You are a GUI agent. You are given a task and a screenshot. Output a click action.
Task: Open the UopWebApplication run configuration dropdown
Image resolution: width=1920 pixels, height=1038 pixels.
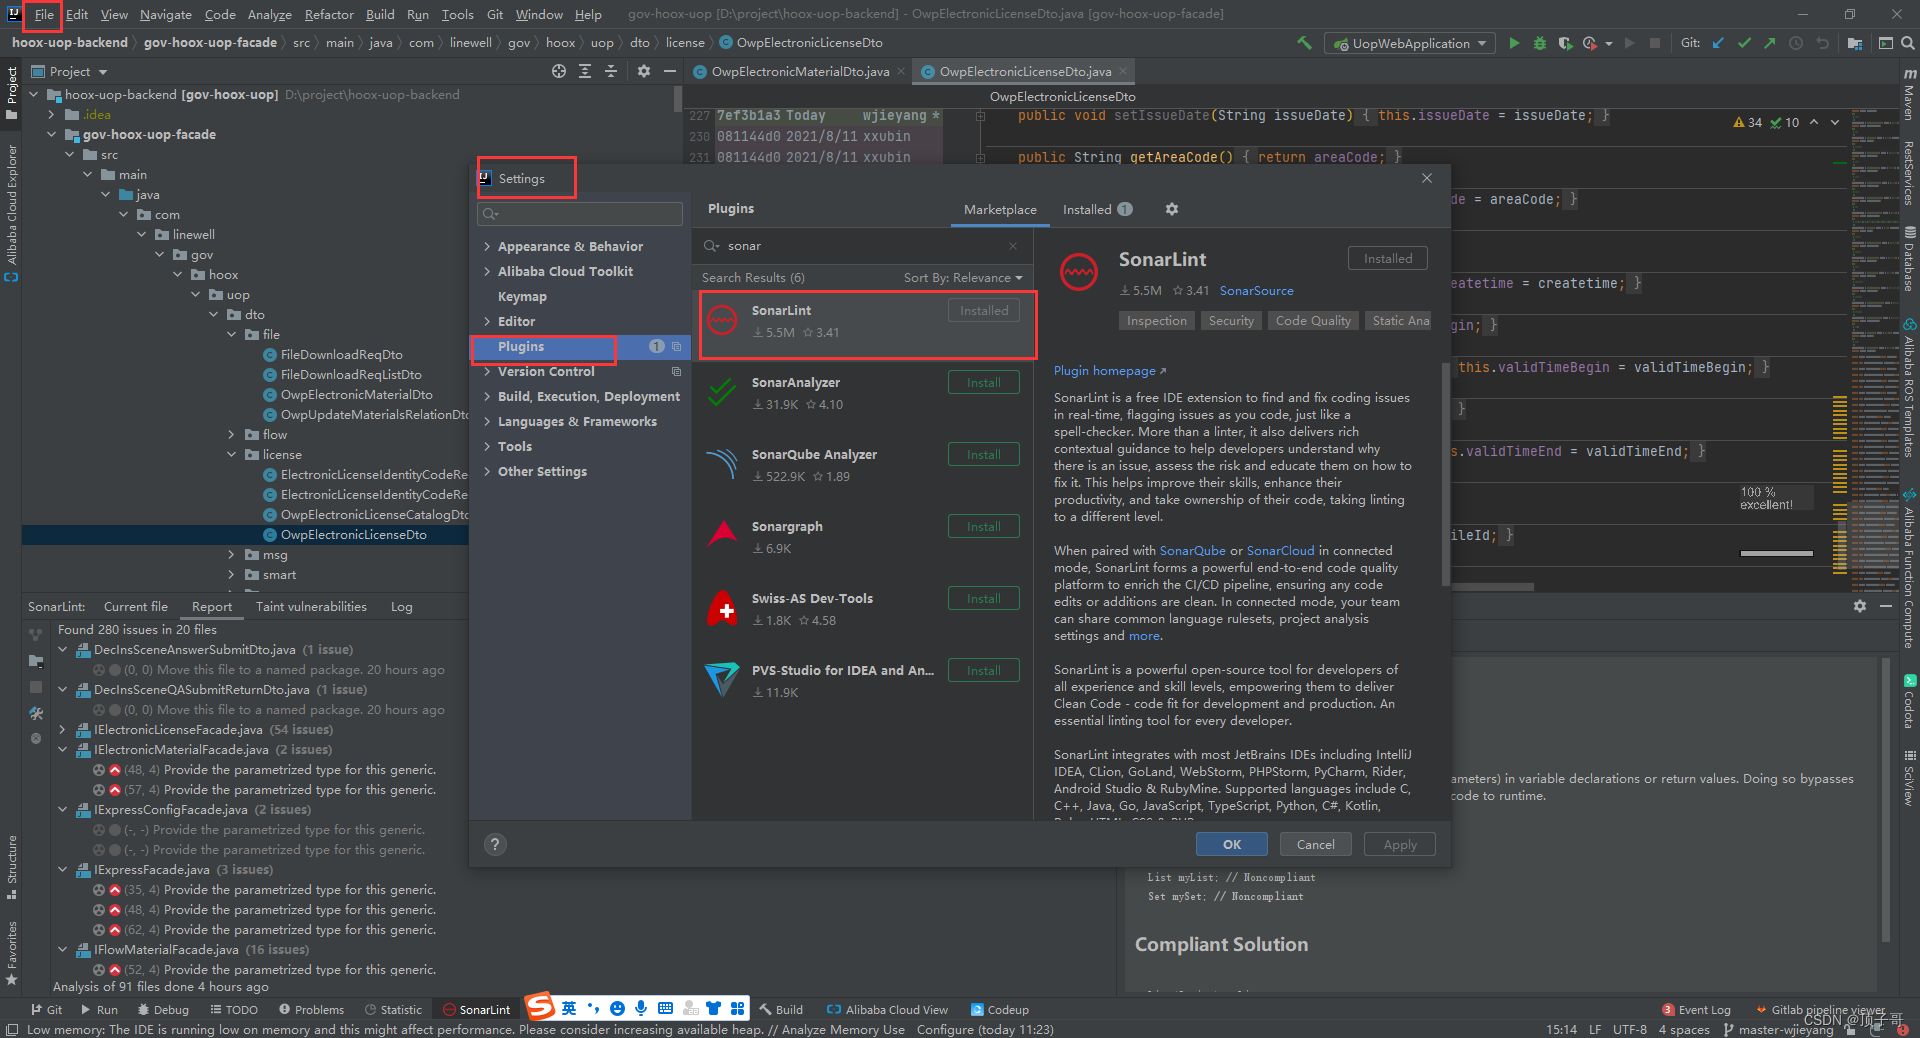click(x=1410, y=43)
